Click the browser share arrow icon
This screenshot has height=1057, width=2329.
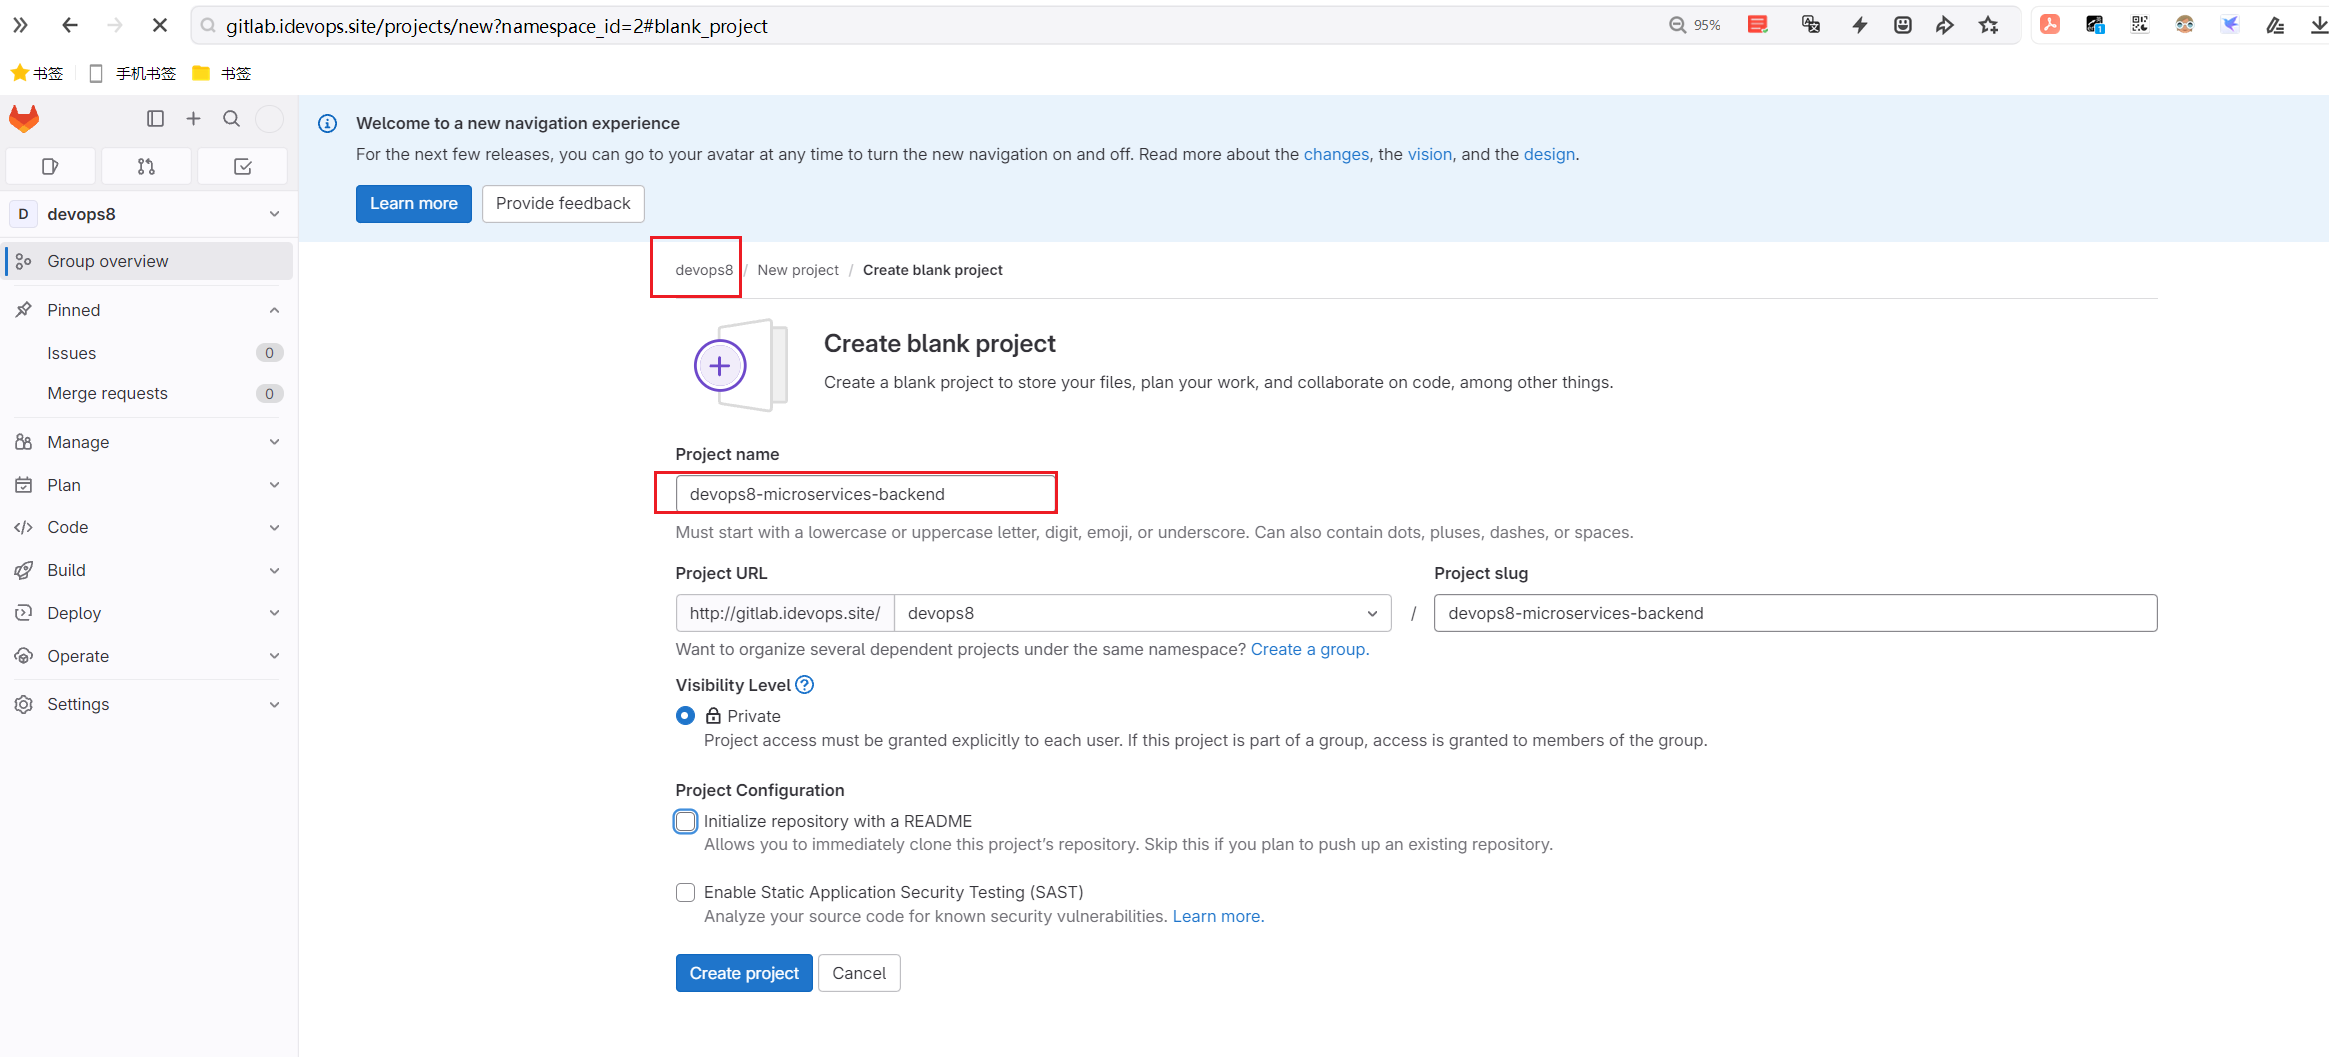click(1945, 25)
